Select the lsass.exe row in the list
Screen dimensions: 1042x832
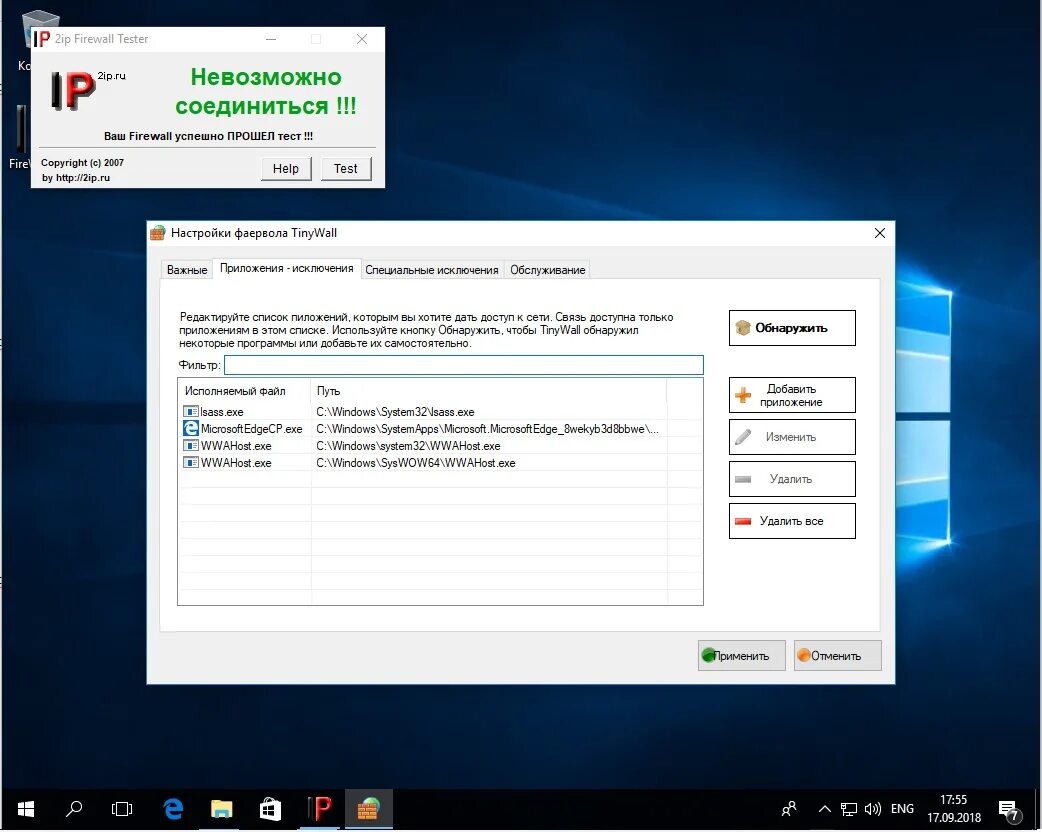[300, 411]
